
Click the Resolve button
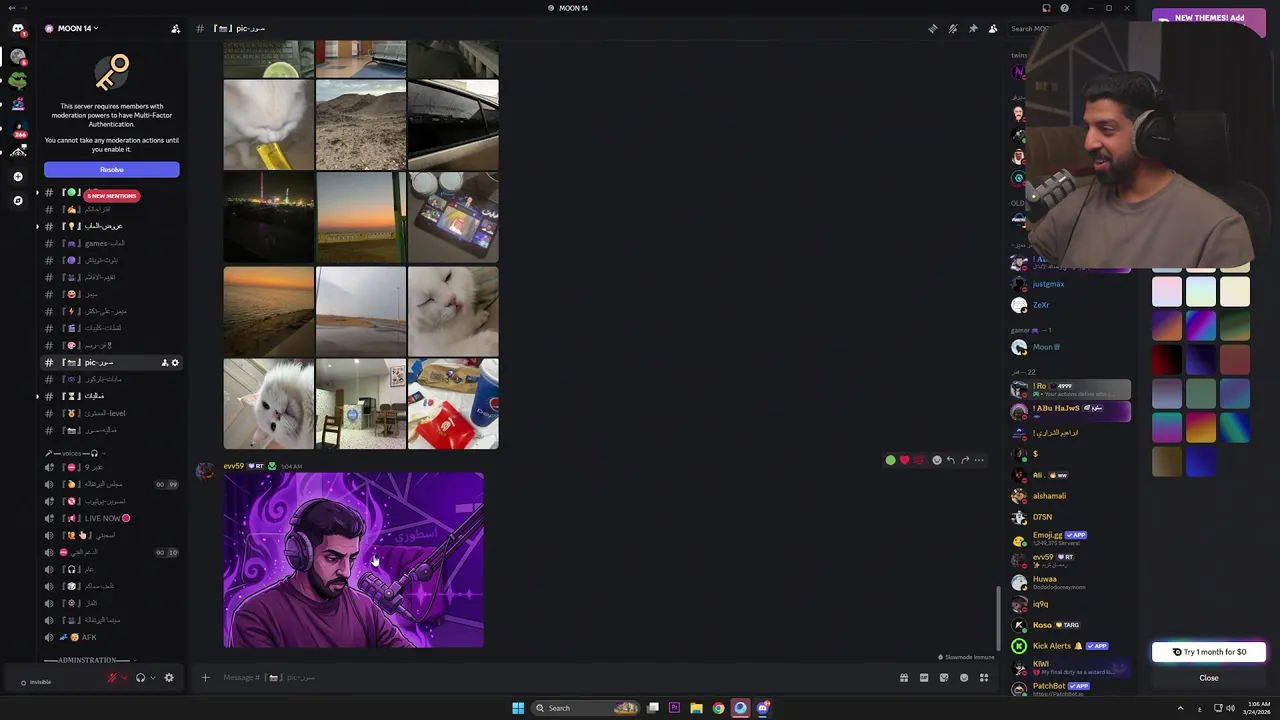point(112,170)
